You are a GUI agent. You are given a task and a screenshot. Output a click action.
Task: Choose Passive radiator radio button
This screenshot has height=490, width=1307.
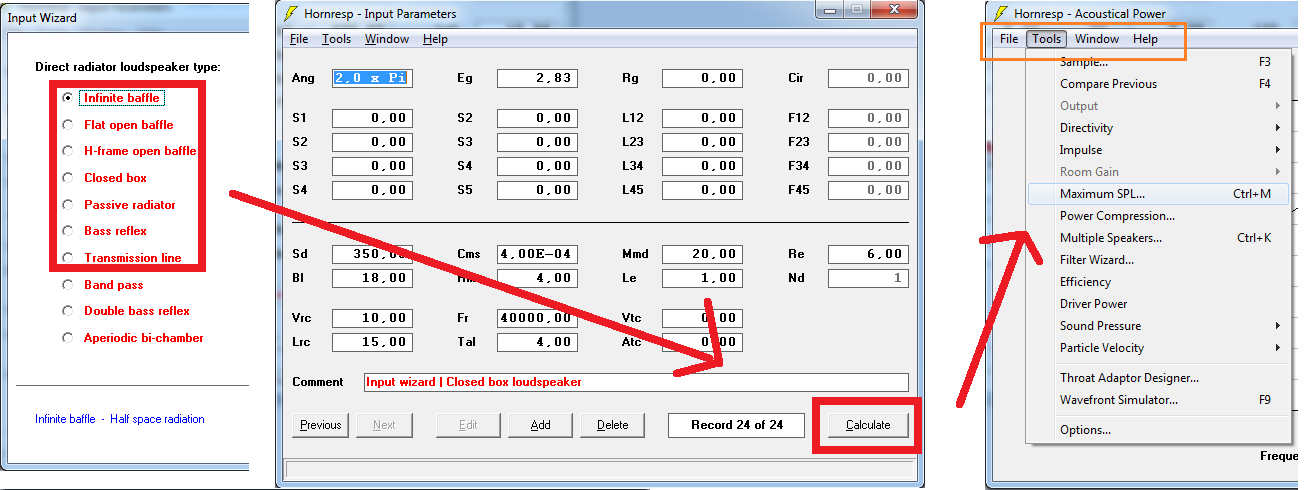pos(68,205)
